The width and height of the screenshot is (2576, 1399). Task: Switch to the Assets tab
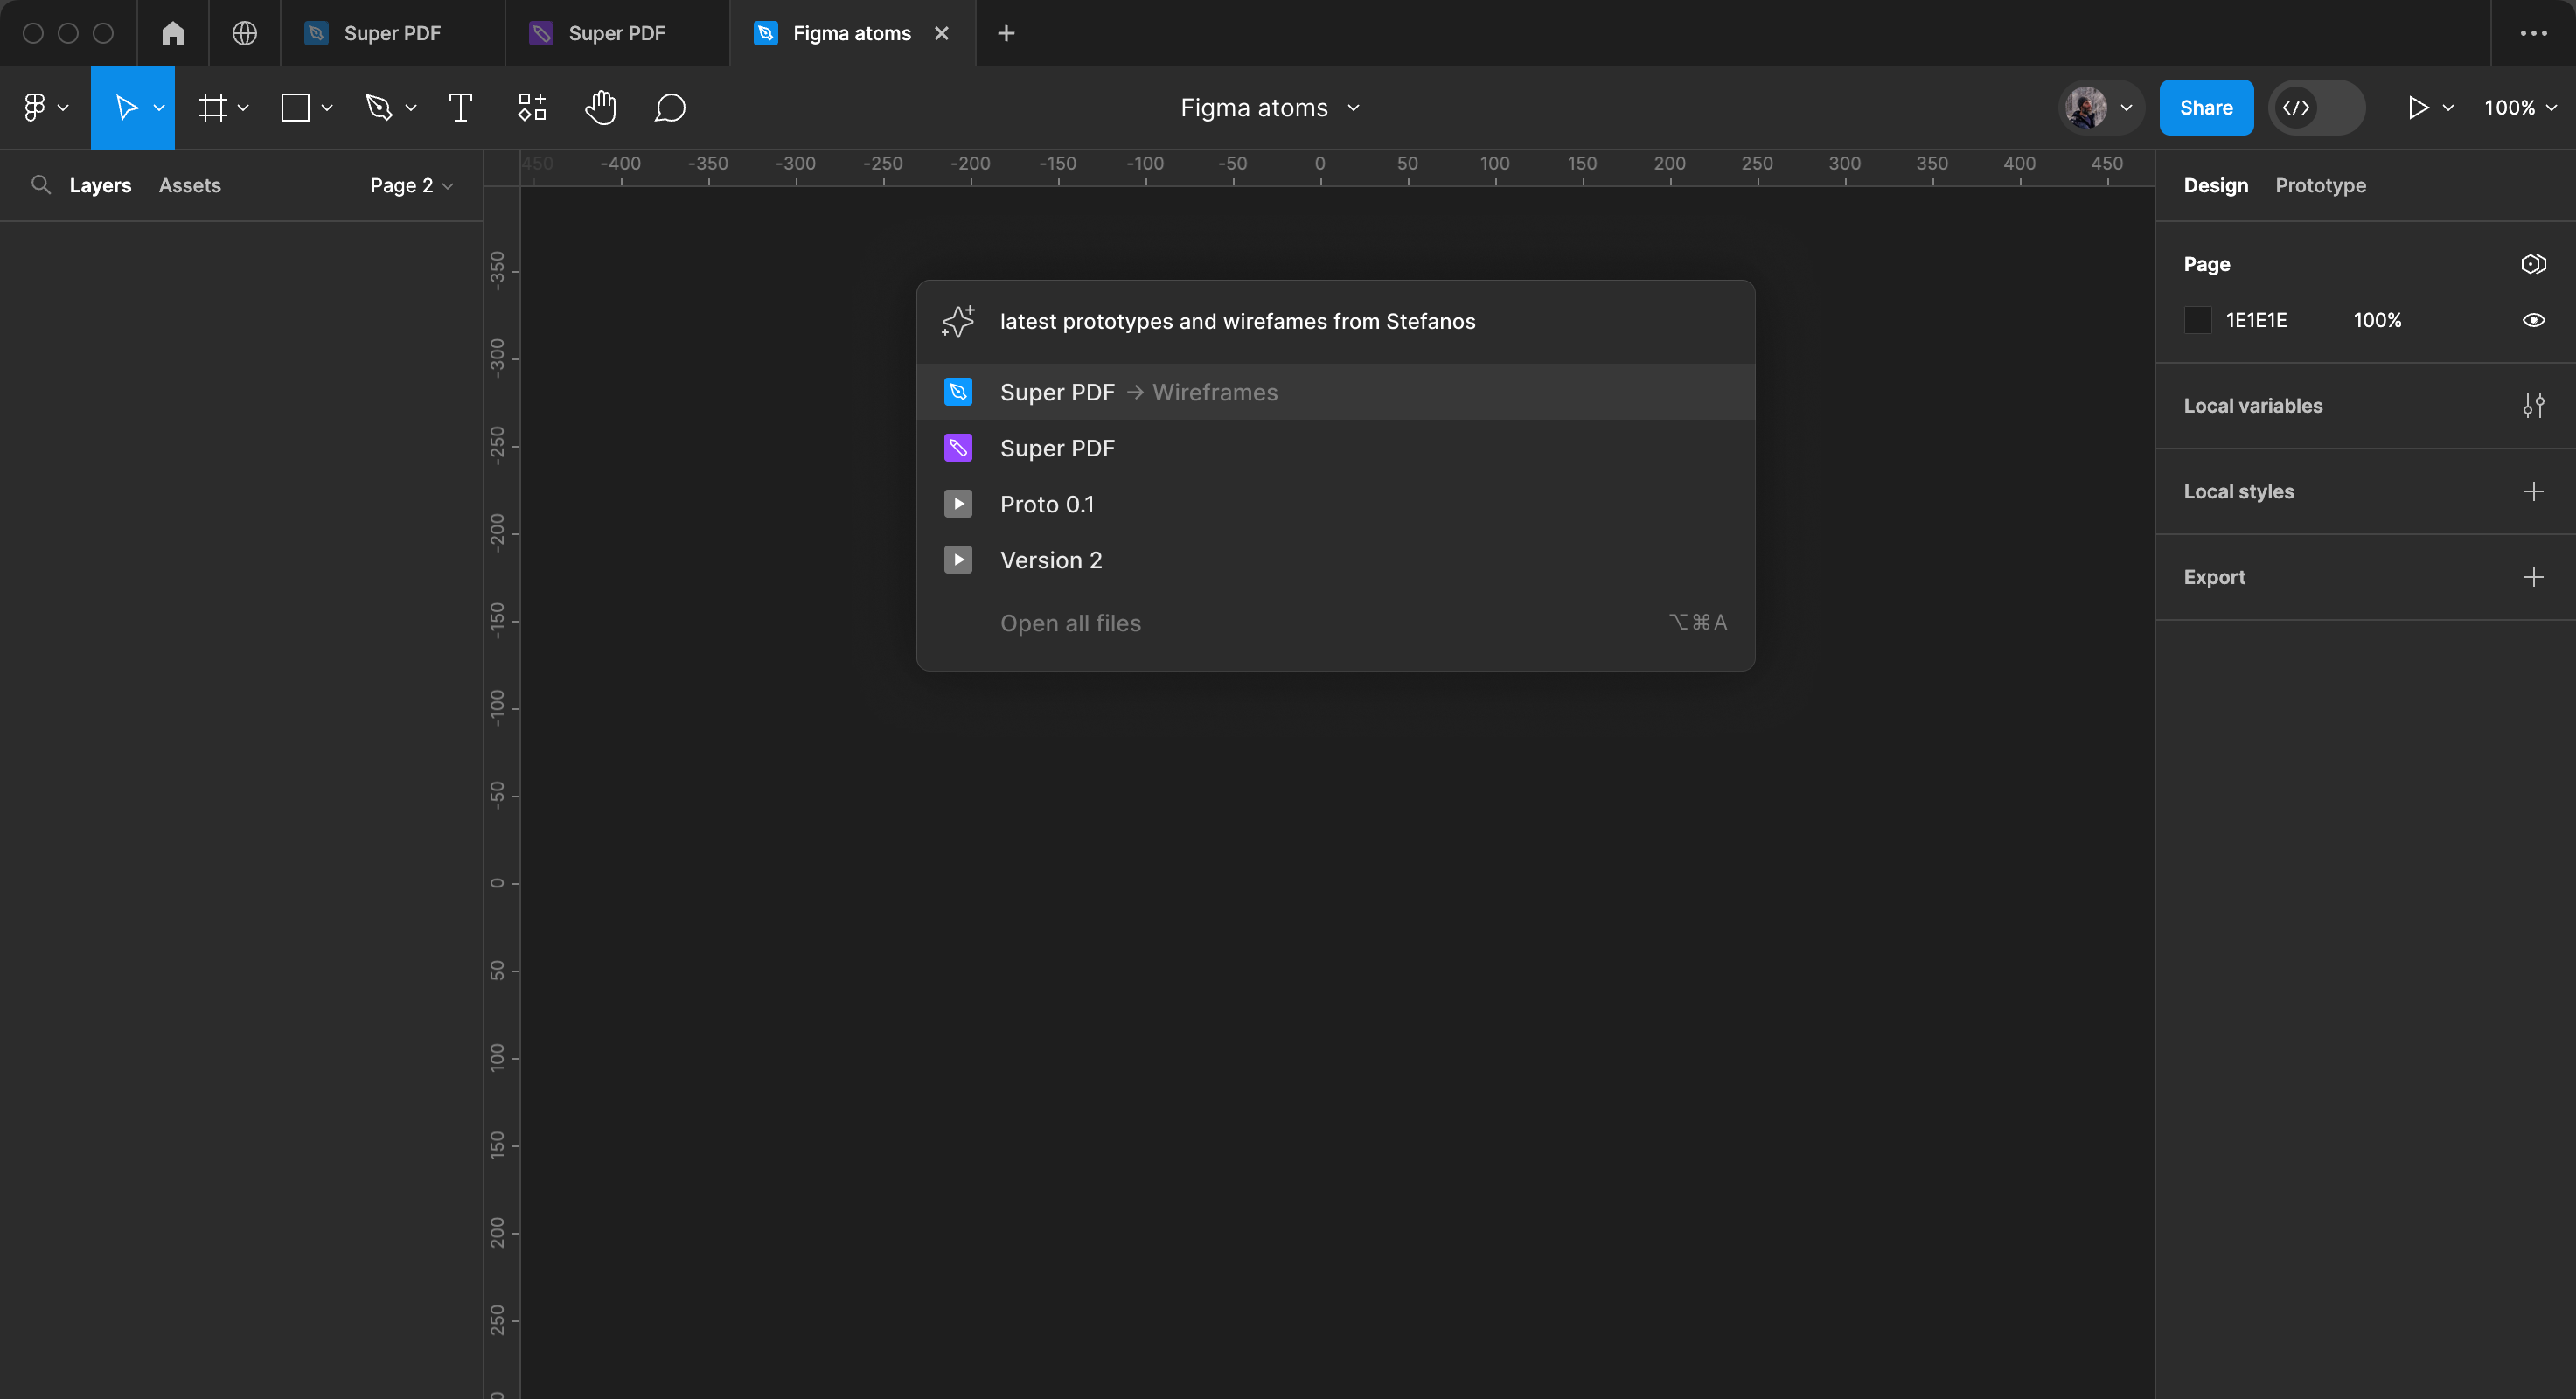coord(190,185)
